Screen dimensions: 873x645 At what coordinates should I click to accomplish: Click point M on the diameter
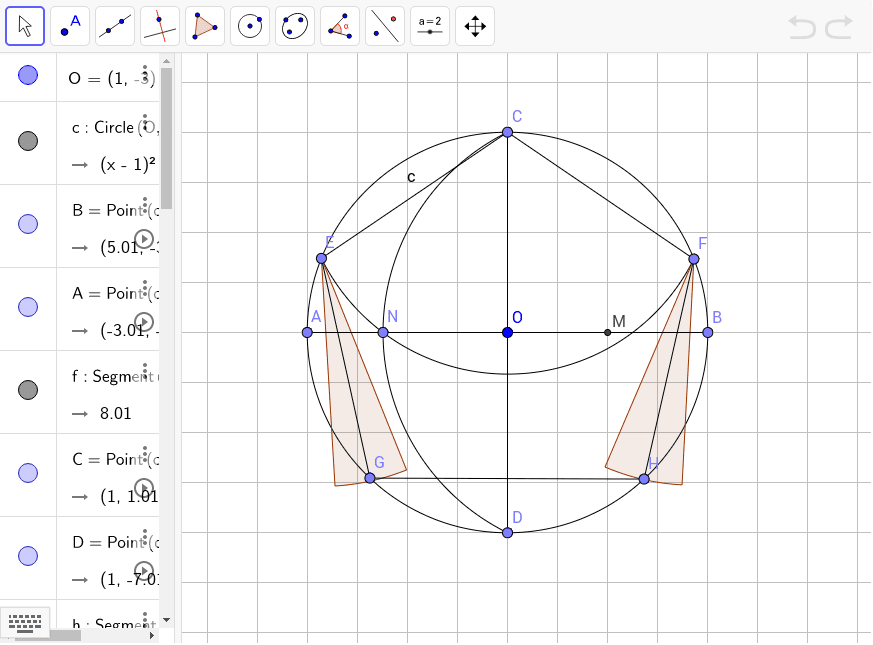pyautogui.click(x=607, y=333)
